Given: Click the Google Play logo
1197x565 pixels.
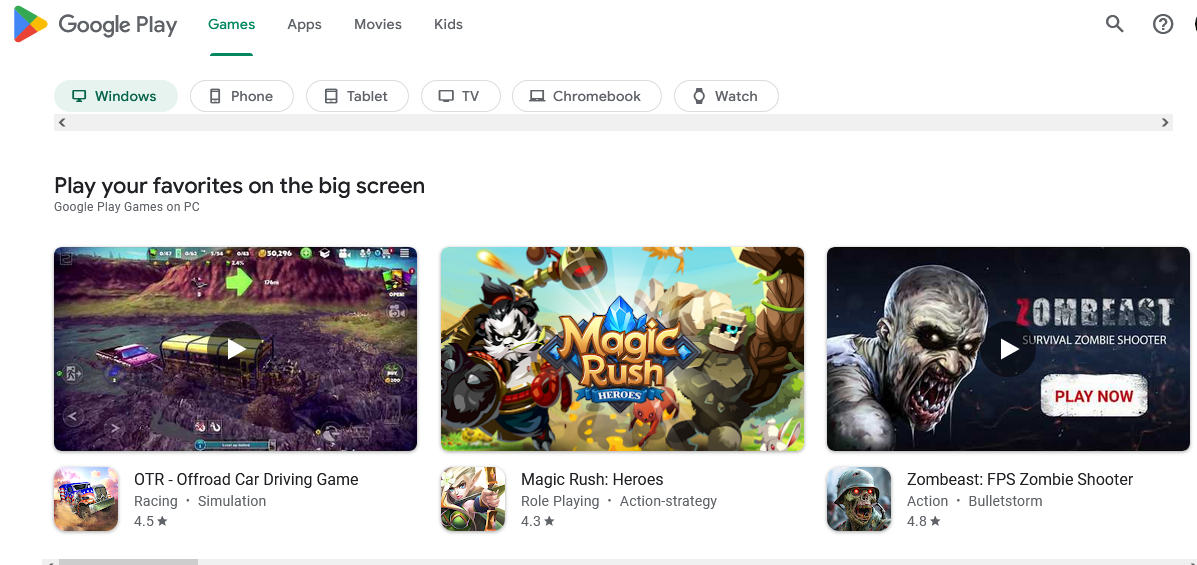Looking at the screenshot, I should pos(95,24).
